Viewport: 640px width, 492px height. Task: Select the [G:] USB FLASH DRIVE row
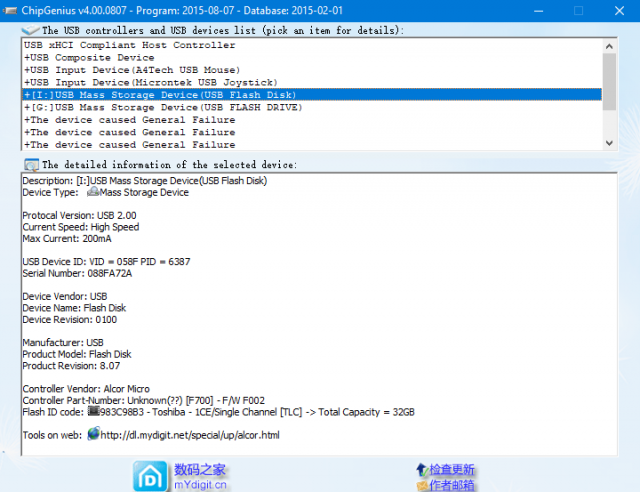coord(312,107)
